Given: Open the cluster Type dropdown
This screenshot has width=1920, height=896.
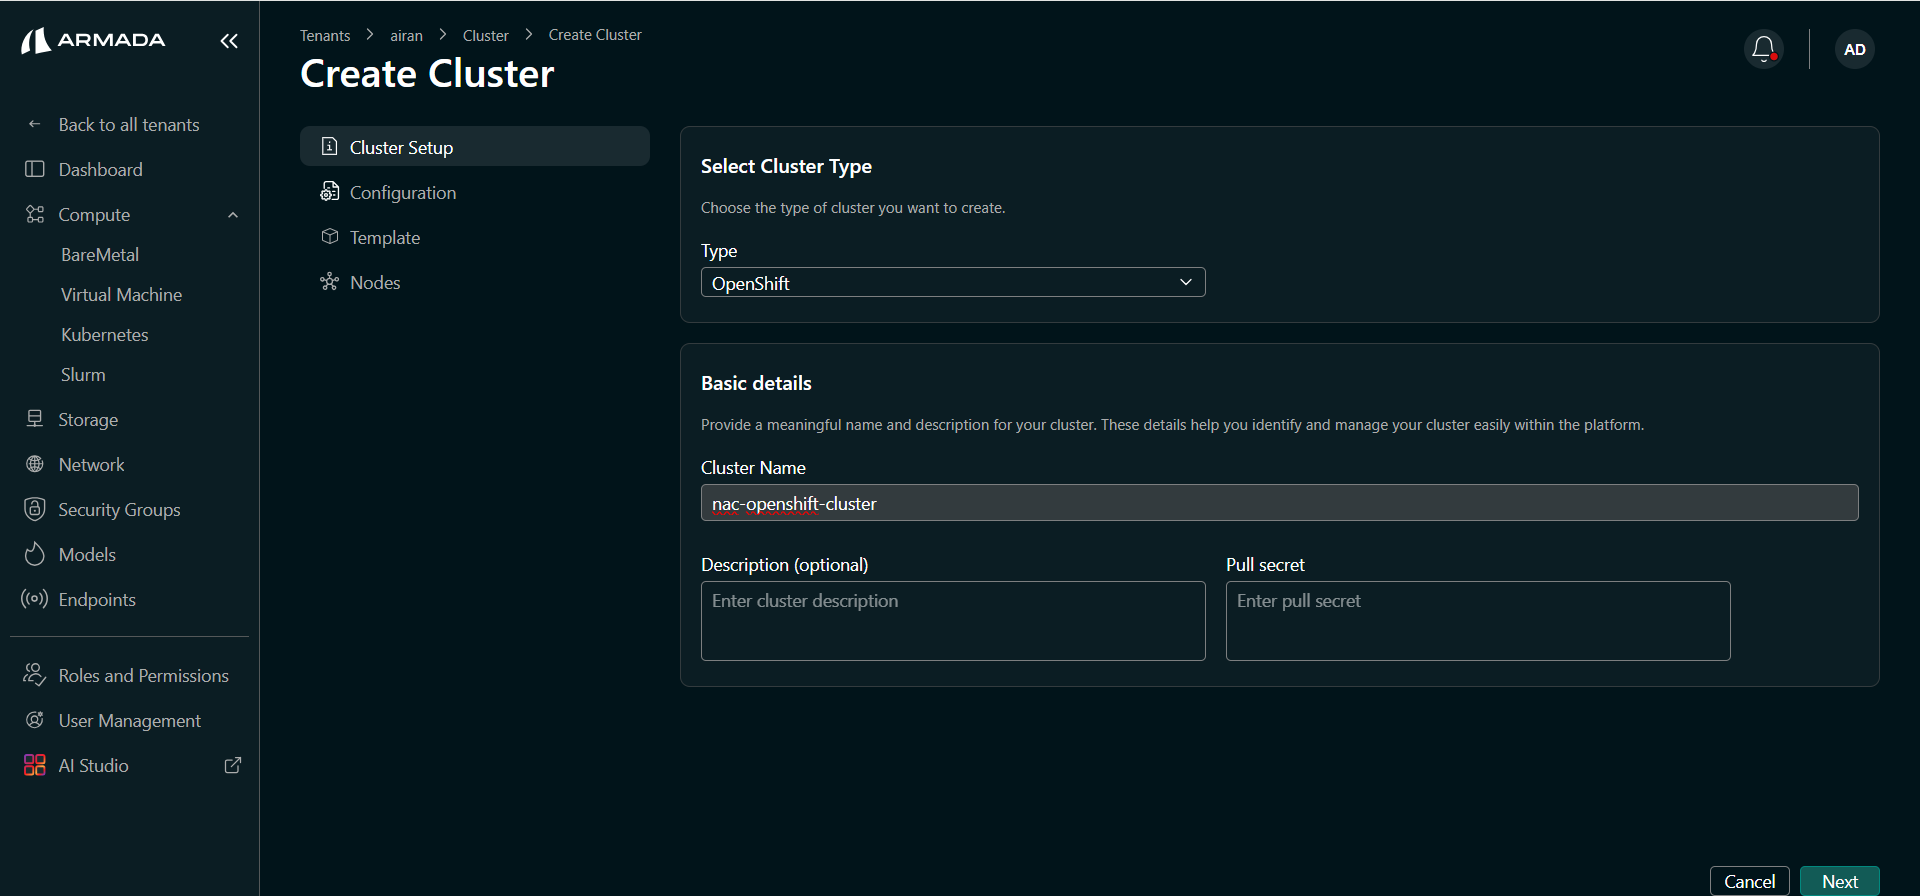Looking at the screenshot, I should [953, 282].
